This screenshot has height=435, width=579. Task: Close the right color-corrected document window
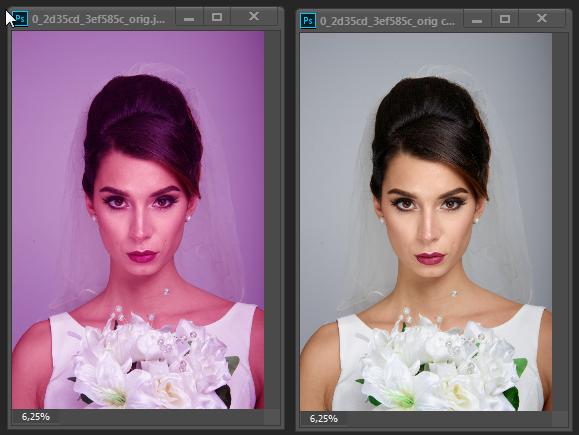(x=542, y=18)
